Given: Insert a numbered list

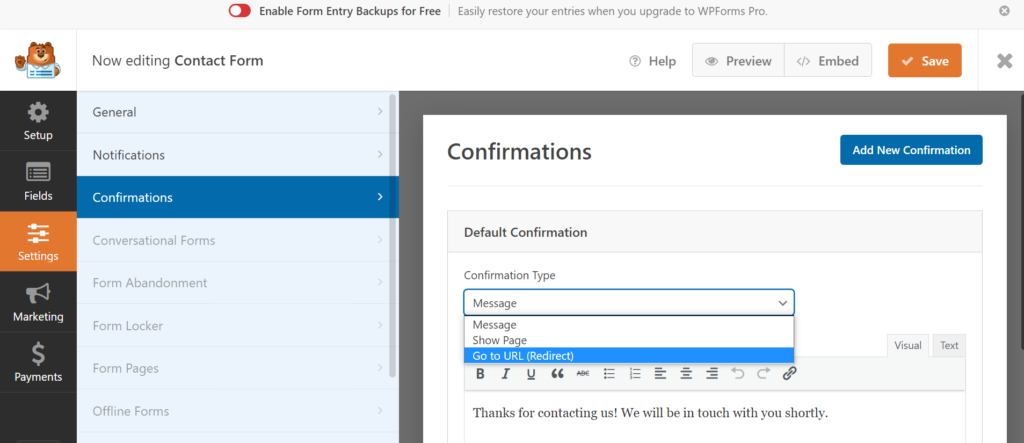Looking at the screenshot, I should pos(634,374).
